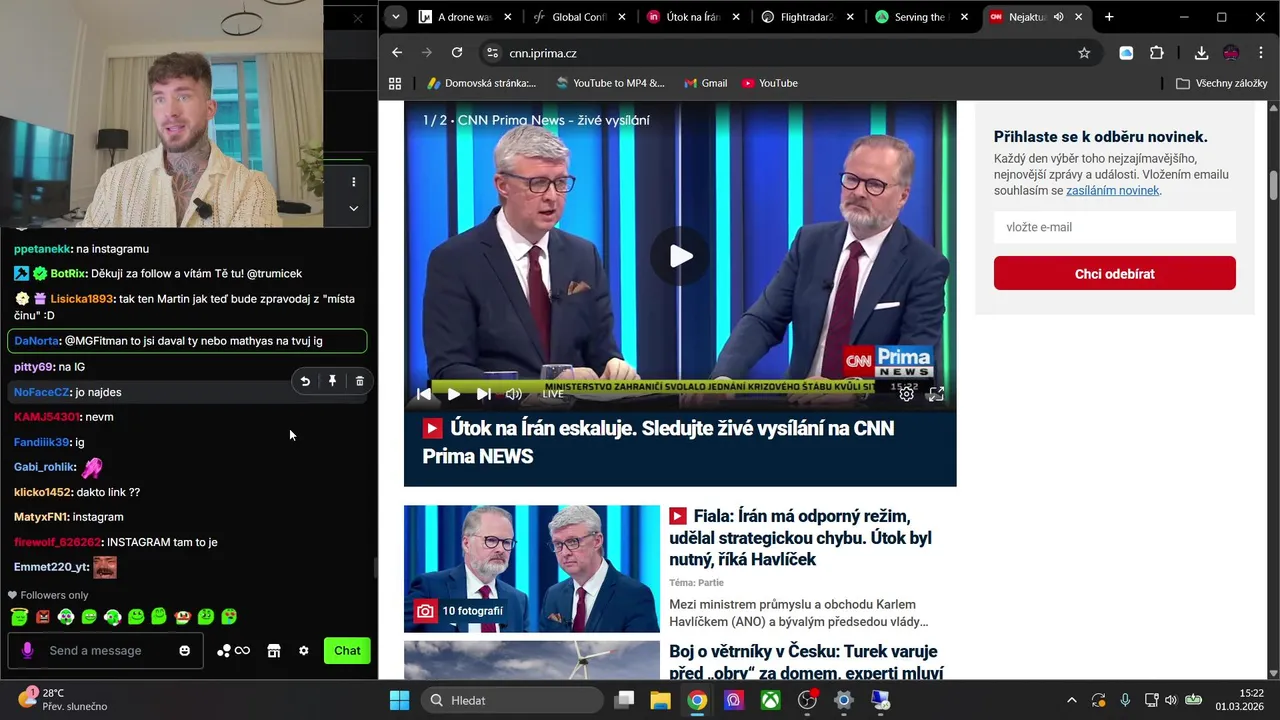Open the apps grid in bookmarks bar
The image size is (1280, 720).
395,83
